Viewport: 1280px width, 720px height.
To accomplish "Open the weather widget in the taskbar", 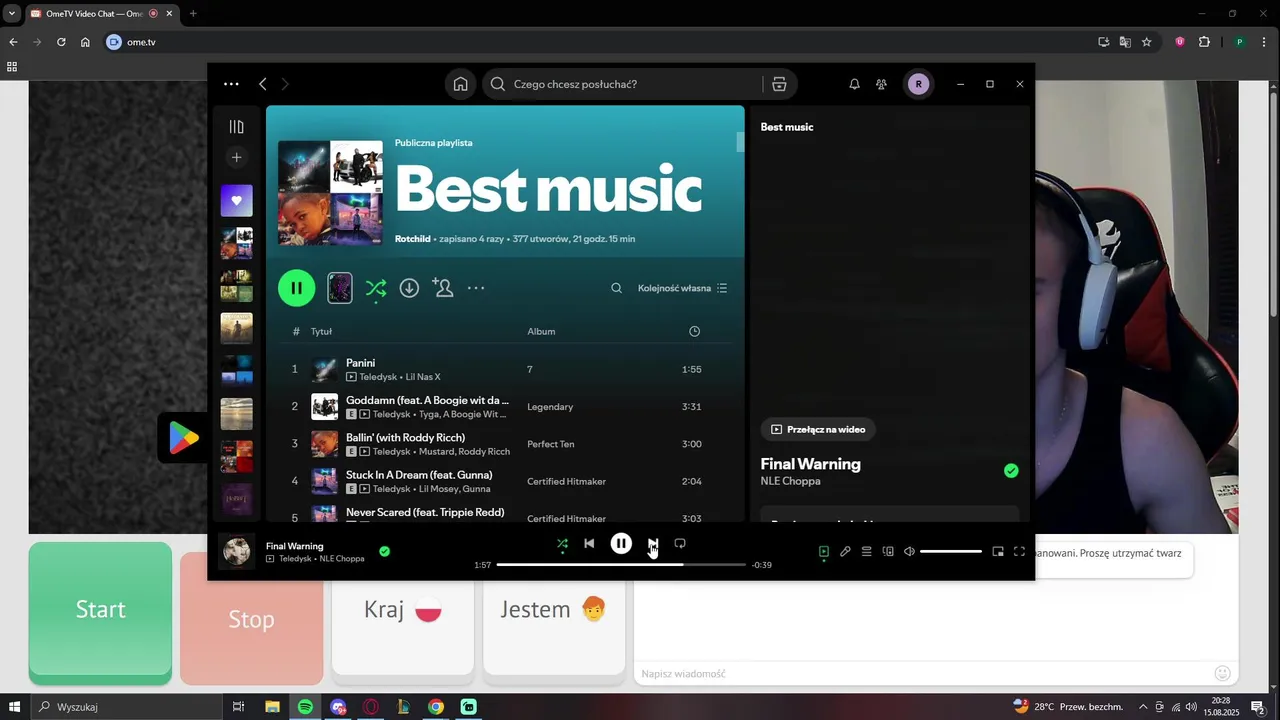I will pos(1068,707).
